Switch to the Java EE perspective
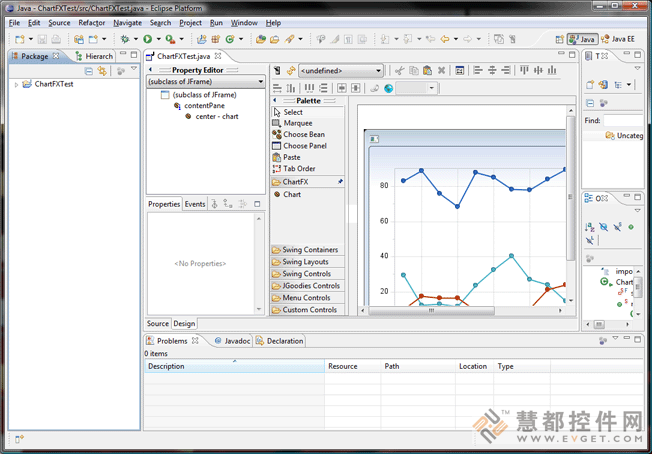652x454 pixels. [x=617, y=39]
